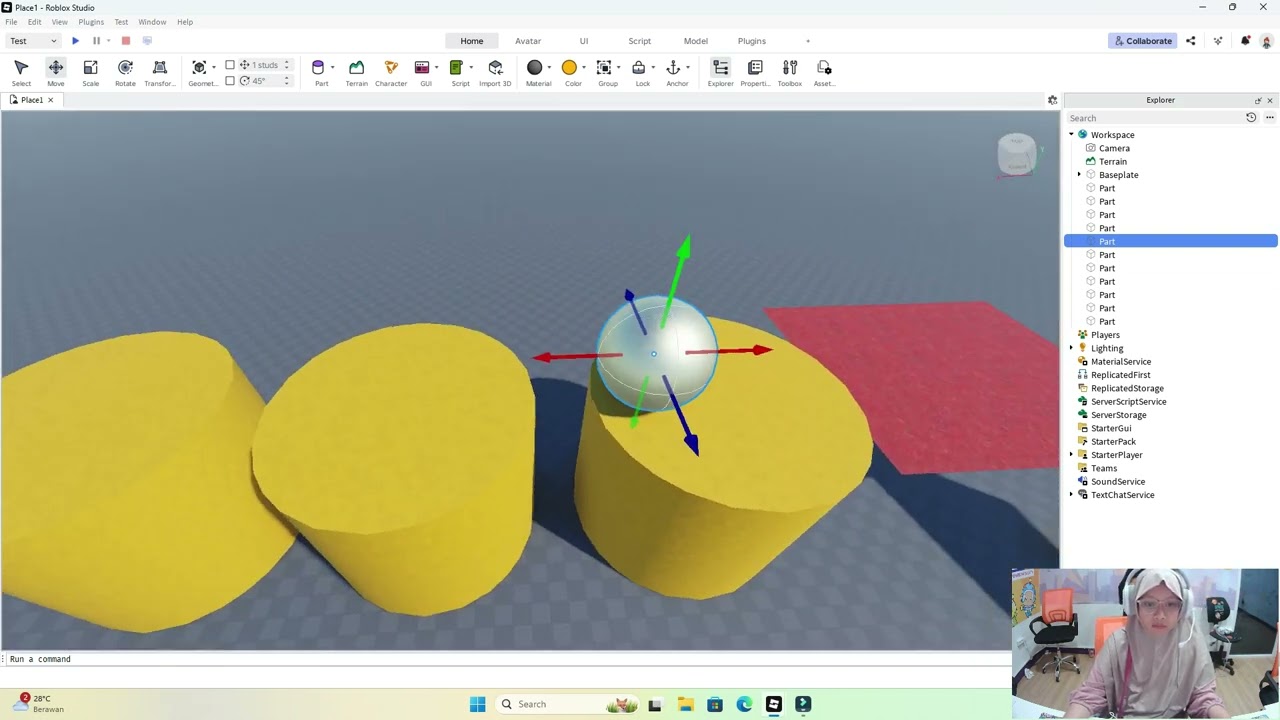This screenshot has height=720, width=1280.
Task: Click the Collaborate button
Action: (x=1143, y=41)
